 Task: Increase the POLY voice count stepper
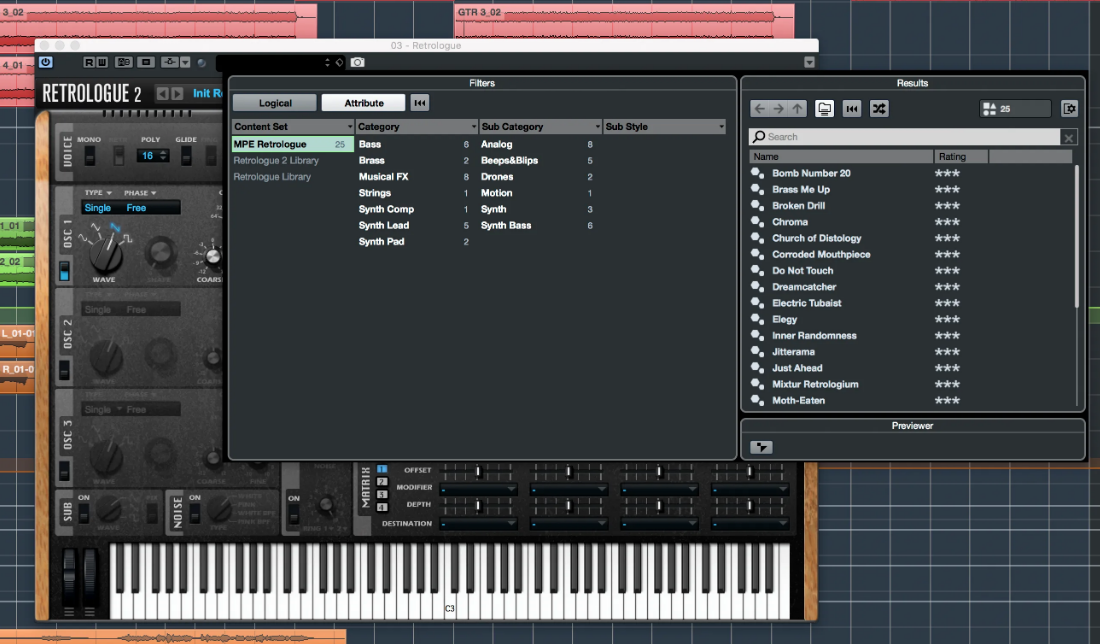[163, 152]
